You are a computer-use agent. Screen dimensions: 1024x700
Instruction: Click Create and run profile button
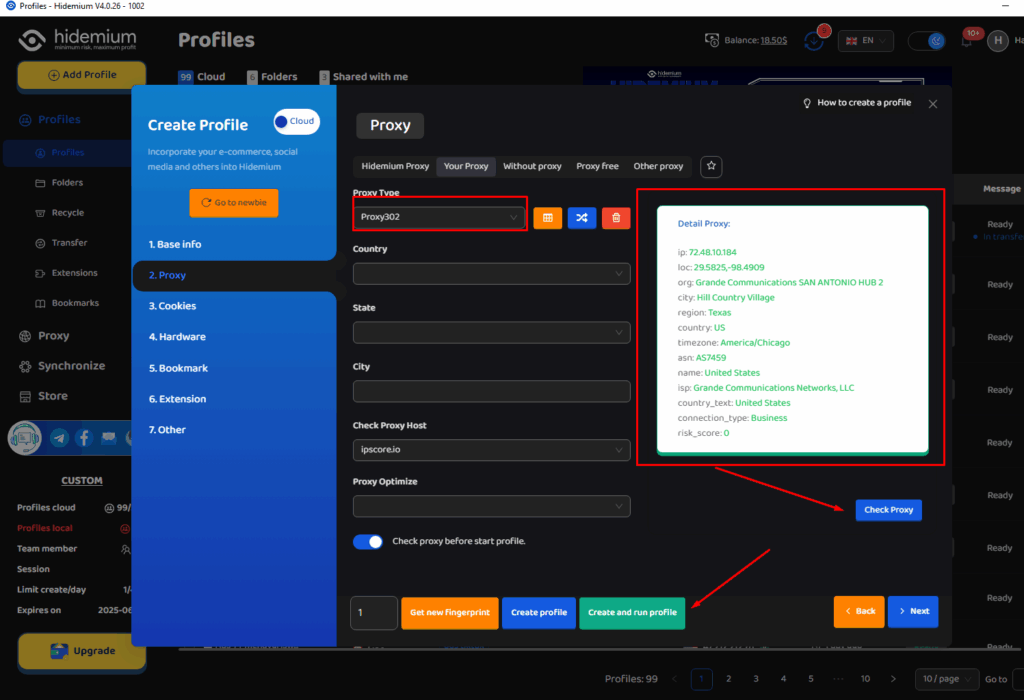point(632,612)
